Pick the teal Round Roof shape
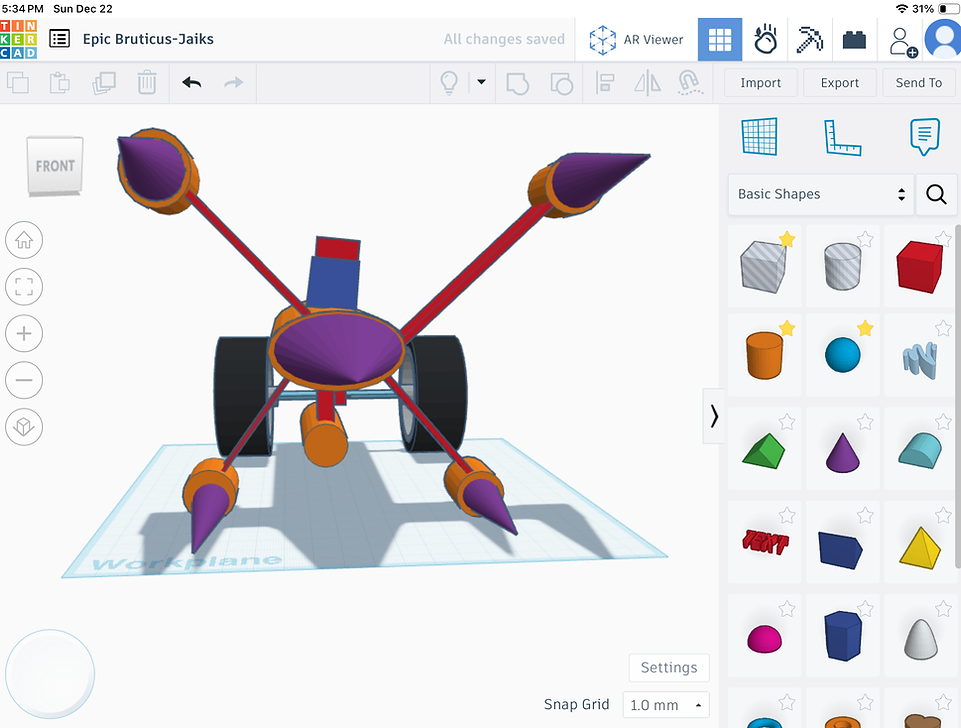This screenshot has width=961, height=728. (x=920, y=451)
